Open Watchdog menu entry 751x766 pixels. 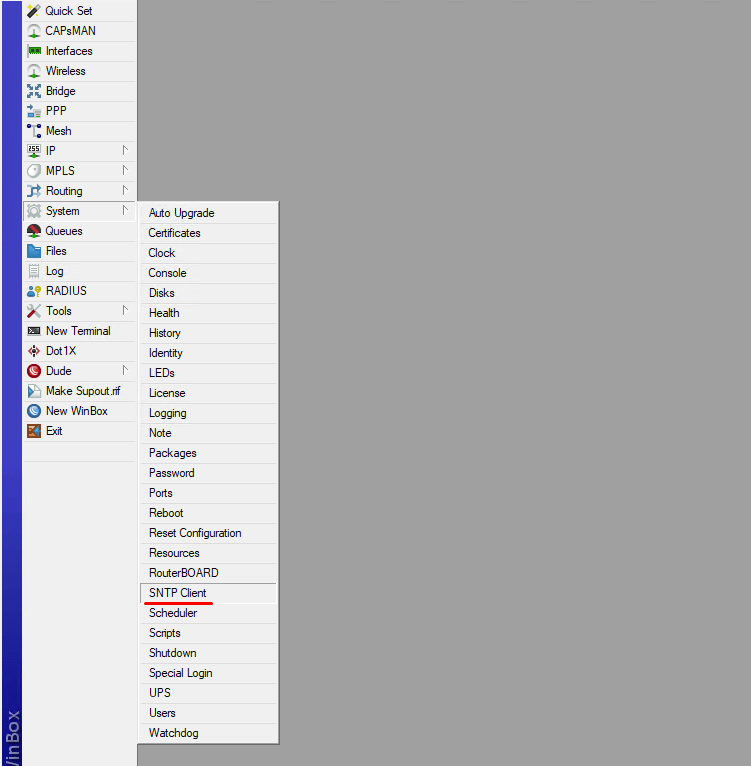pos(208,734)
